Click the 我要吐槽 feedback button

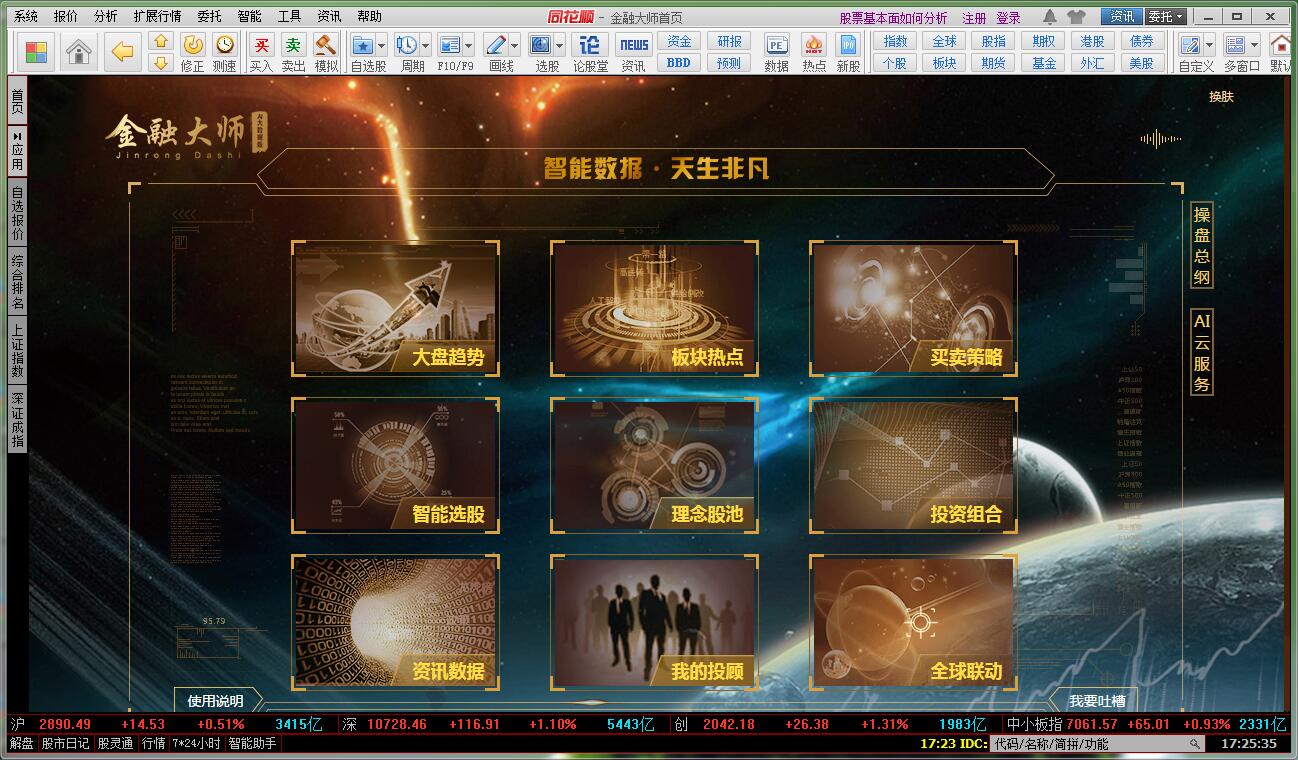1097,701
